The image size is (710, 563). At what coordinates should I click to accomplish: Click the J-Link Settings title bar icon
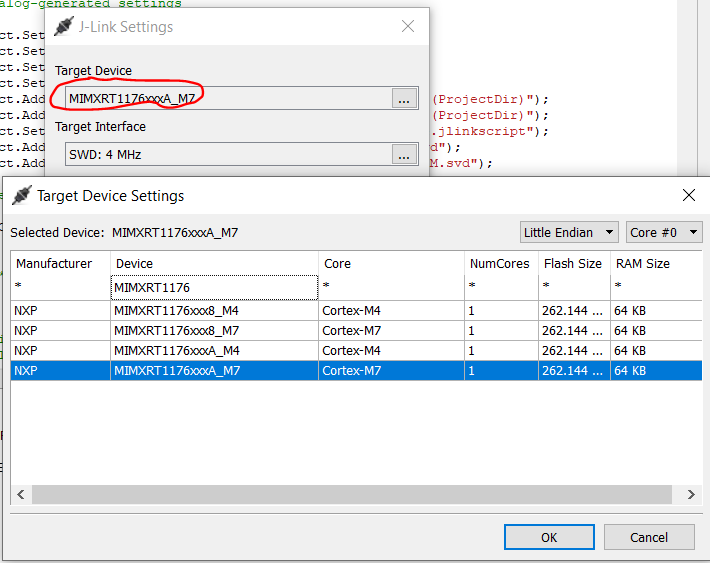point(64,27)
